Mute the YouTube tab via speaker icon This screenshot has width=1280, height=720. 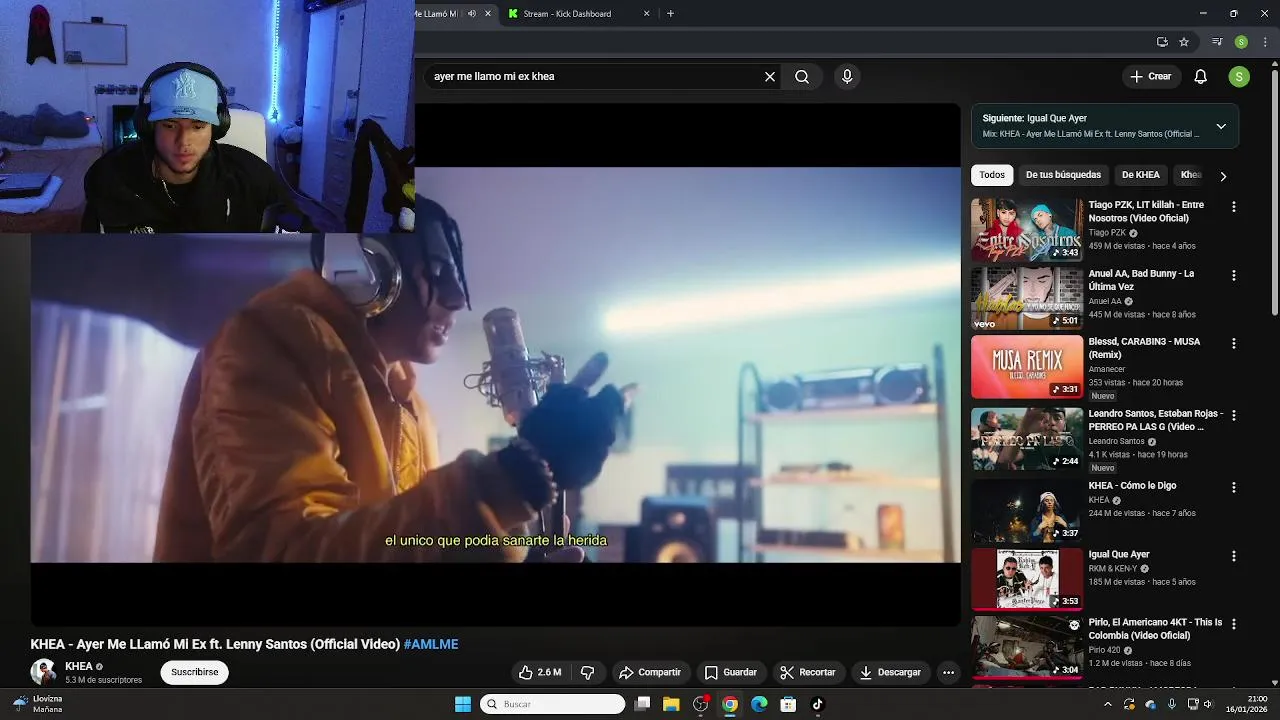point(471,14)
